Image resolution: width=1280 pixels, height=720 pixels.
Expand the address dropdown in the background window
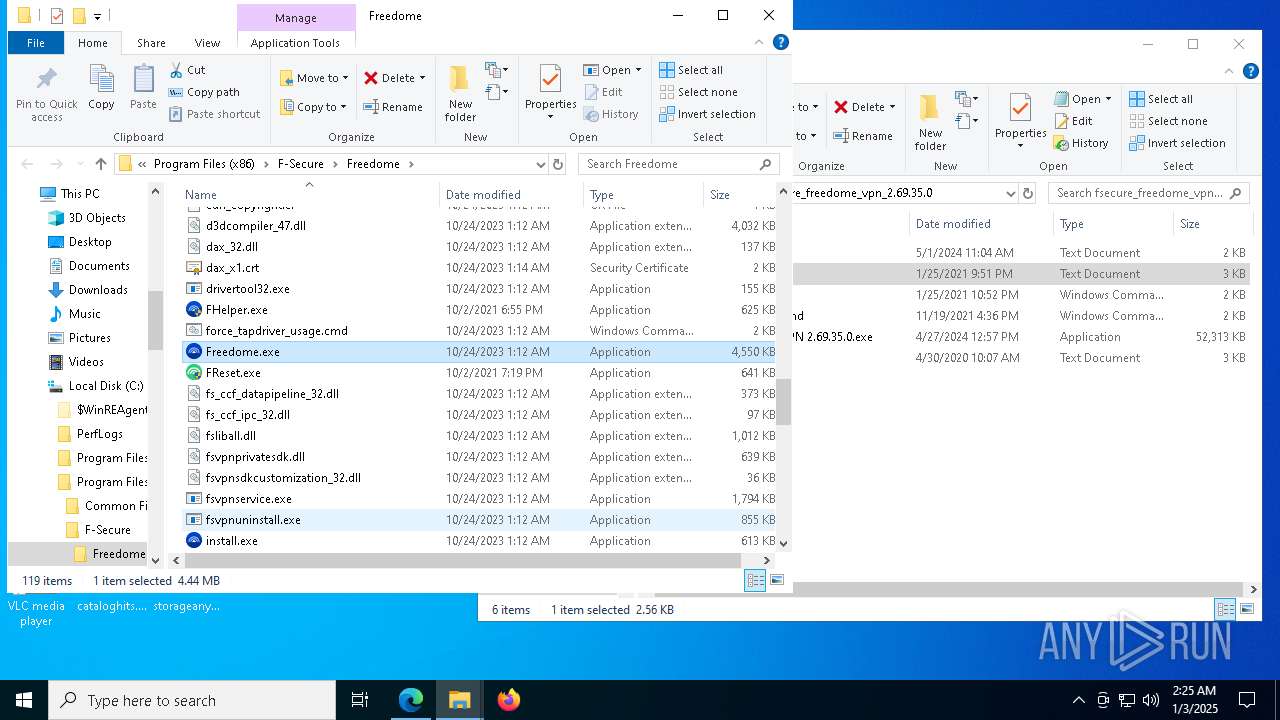1009,193
